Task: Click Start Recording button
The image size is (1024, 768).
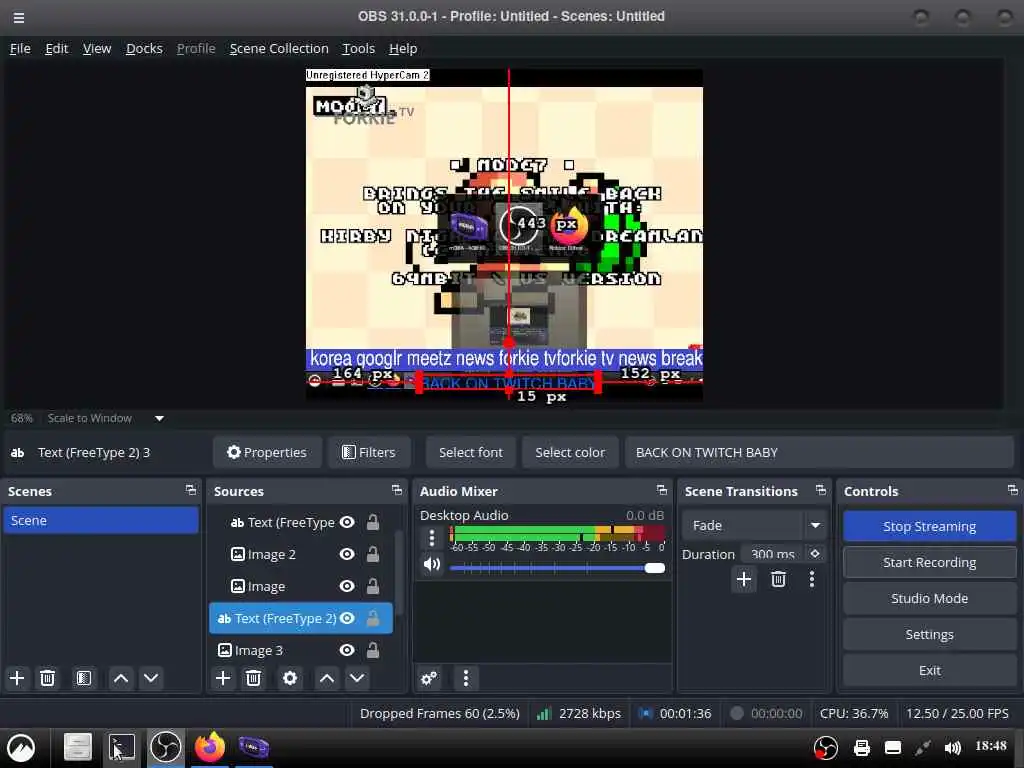Action: tap(929, 562)
